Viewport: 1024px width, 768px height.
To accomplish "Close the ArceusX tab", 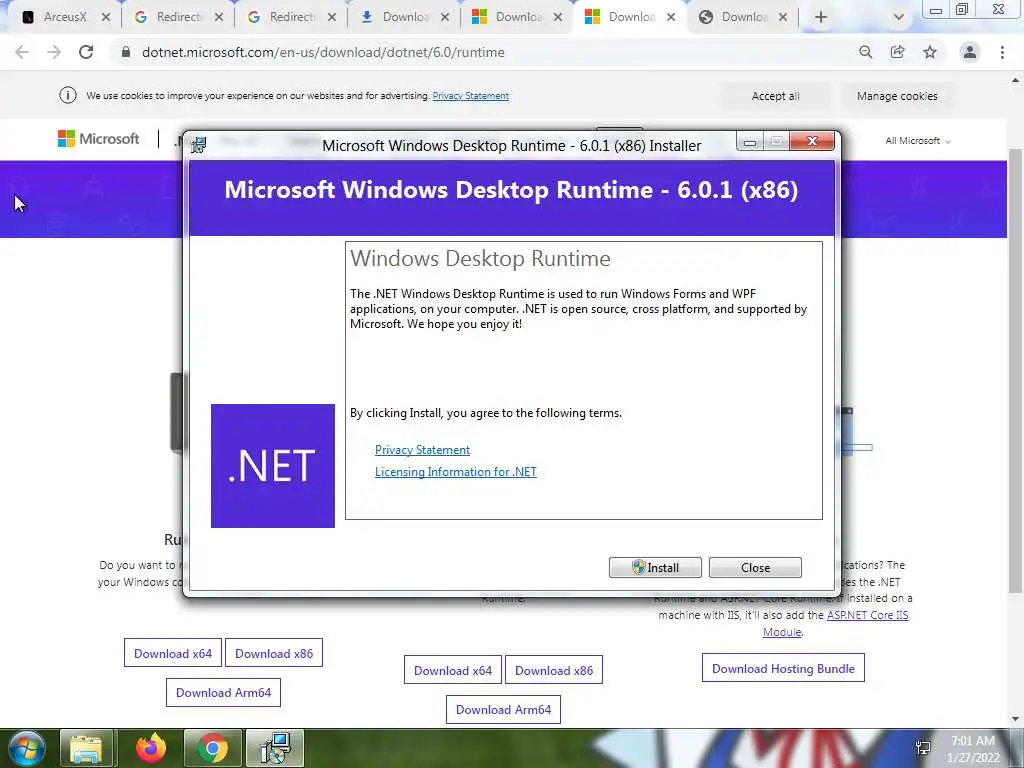I will [106, 18].
